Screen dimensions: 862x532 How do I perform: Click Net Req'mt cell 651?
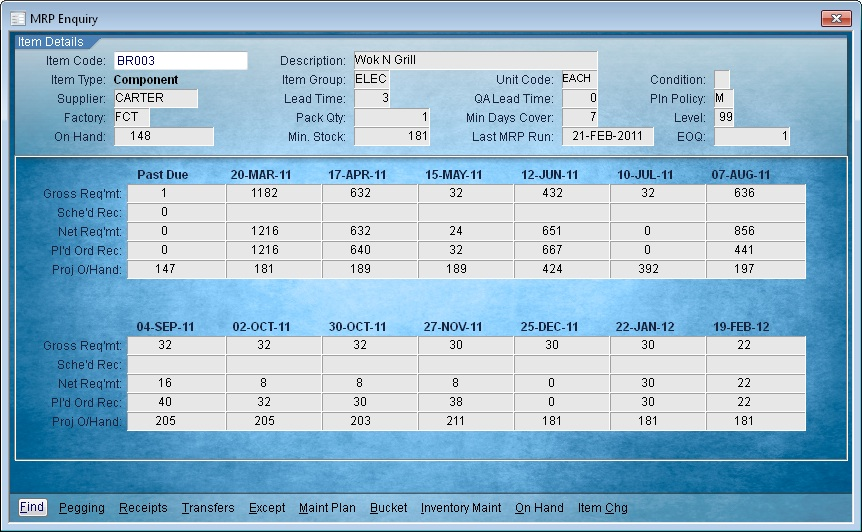tap(562, 231)
